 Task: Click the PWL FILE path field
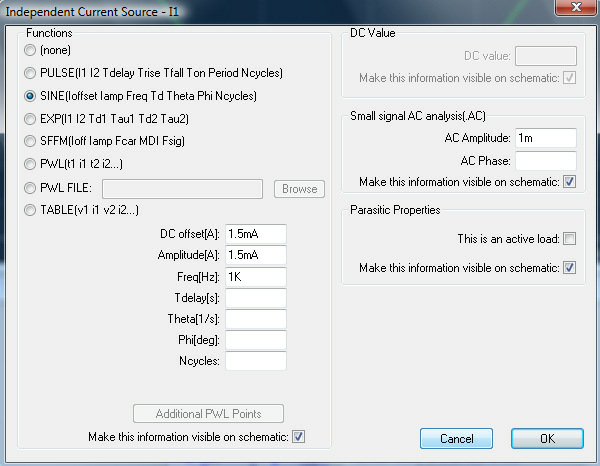point(183,189)
